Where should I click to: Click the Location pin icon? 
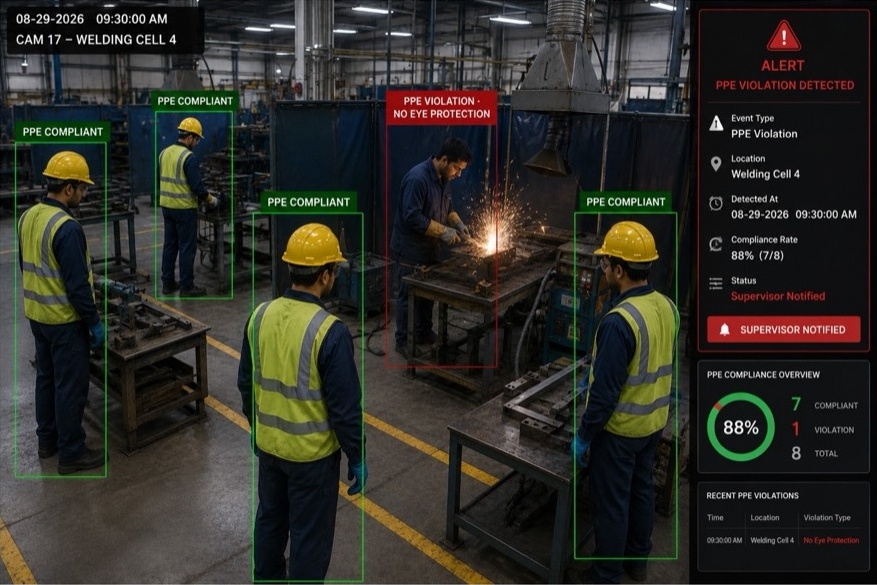715,164
